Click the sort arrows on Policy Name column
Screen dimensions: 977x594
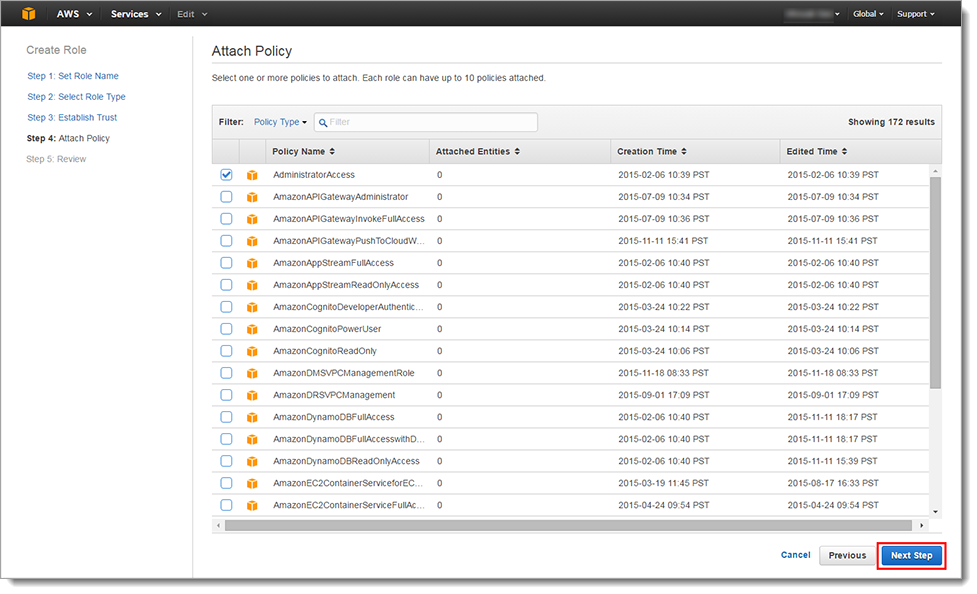tap(332, 152)
